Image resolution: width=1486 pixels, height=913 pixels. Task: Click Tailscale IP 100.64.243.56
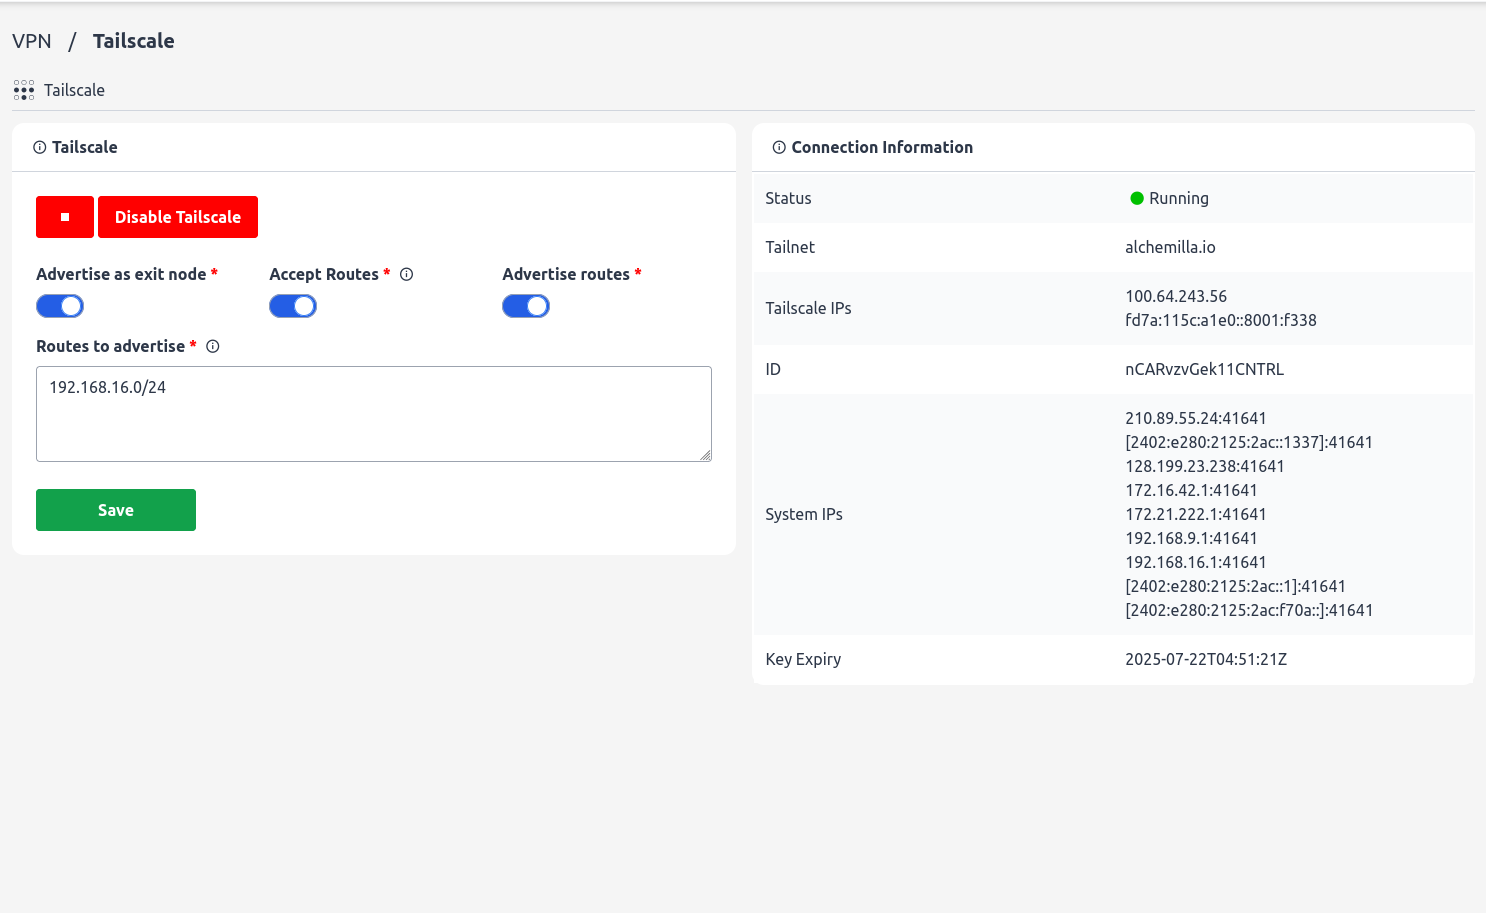pyautogui.click(x=1176, y=296)
